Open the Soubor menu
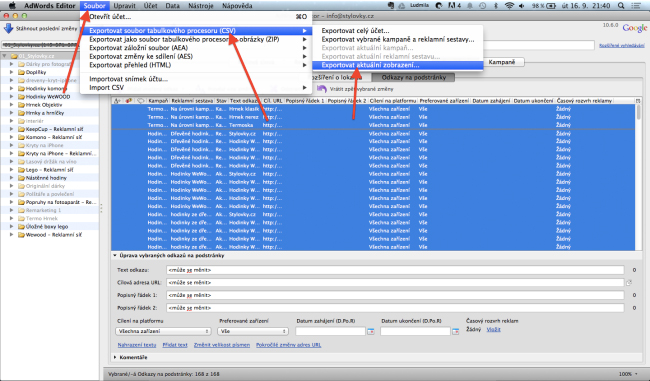The width and height of the screenshot is (650, 381). tap(95, 6)
